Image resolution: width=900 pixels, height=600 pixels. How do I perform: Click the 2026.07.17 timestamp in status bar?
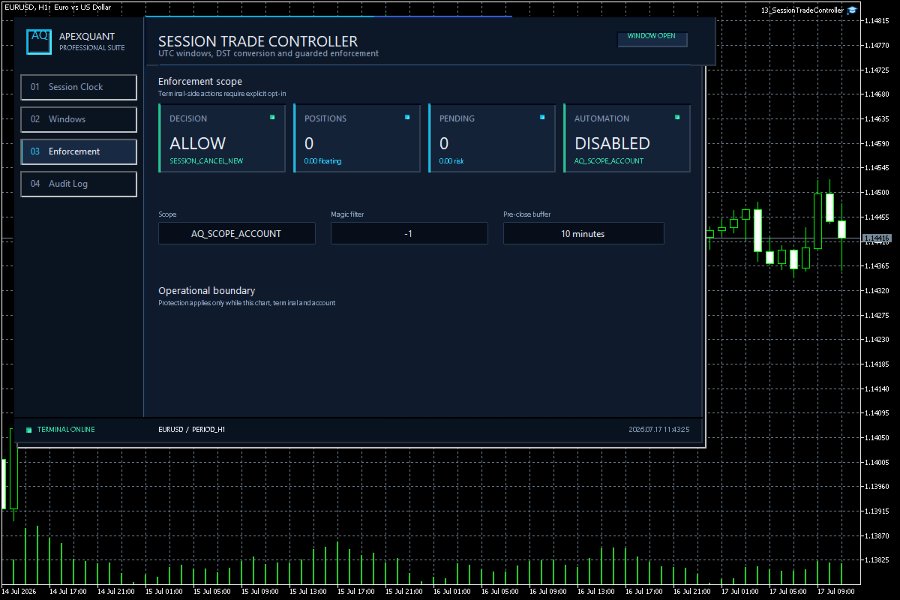pos(659,429)
